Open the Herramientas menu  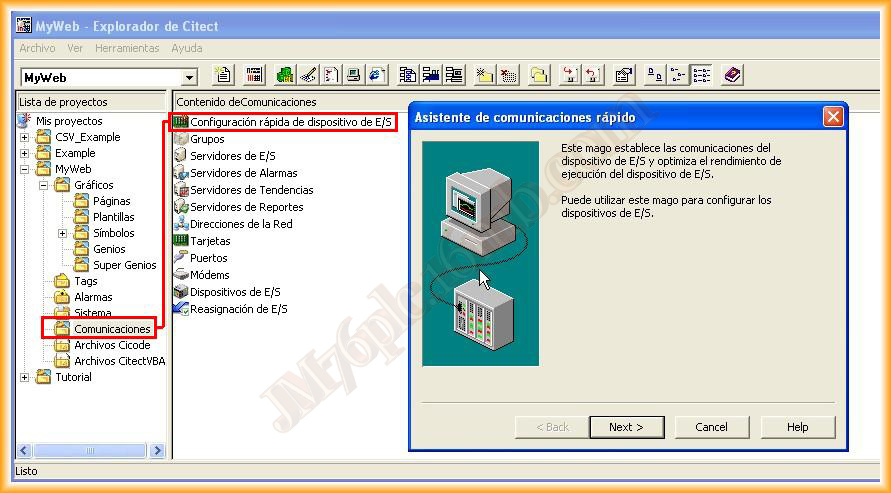127,48
